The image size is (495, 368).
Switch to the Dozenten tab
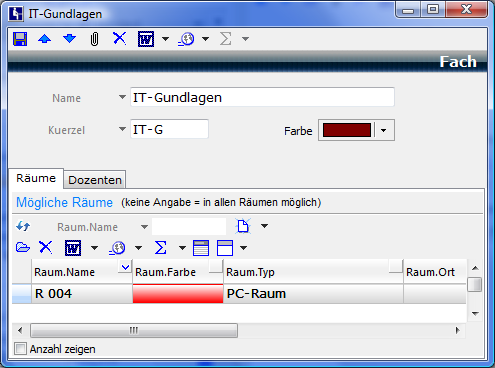95,180
